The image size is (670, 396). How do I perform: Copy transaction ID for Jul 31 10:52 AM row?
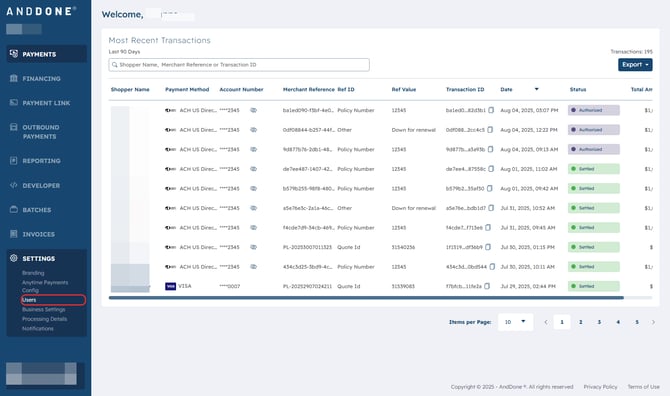(x=491, y=208)
